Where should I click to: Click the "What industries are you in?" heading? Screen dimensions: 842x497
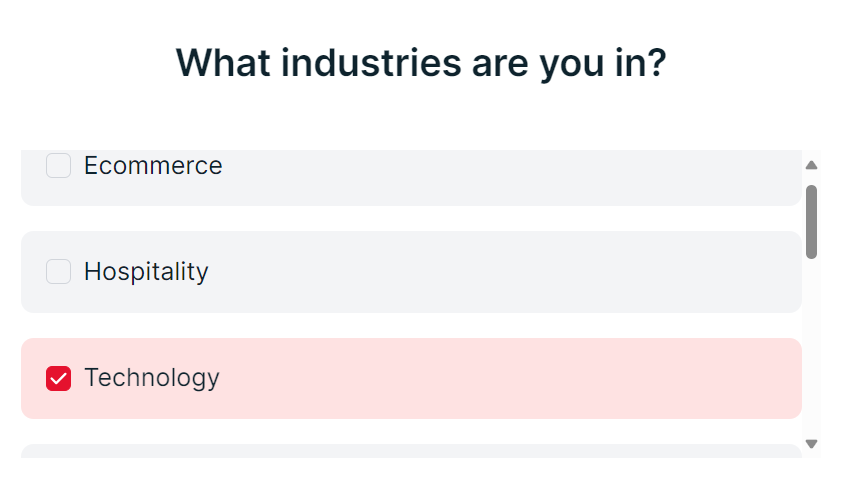pyautogui.click(x=421, y=63)
